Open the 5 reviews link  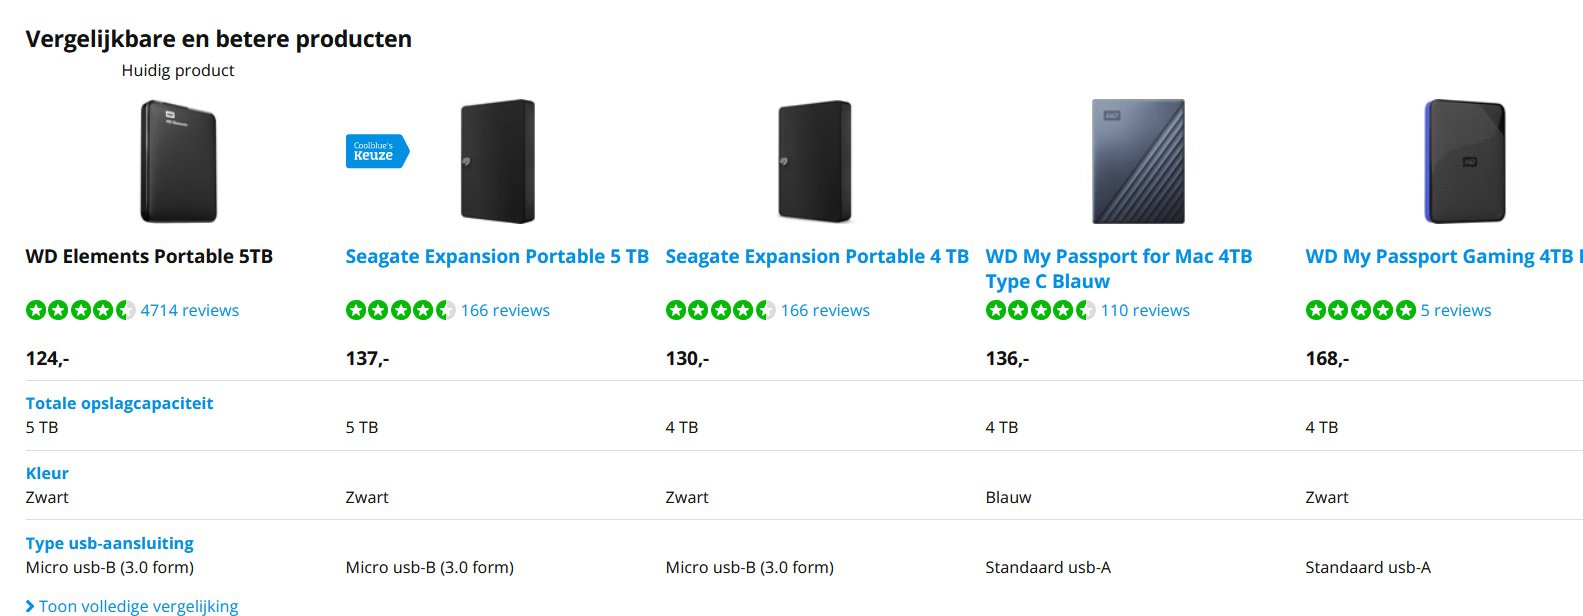pyautogui.click(x=1456, y=310)
